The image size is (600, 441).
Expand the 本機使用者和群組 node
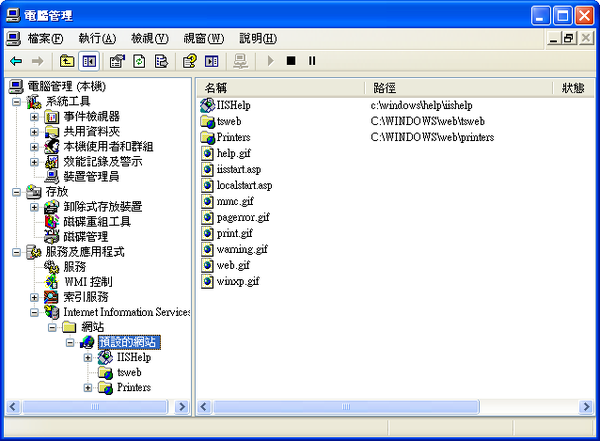(x=34, y=147)
